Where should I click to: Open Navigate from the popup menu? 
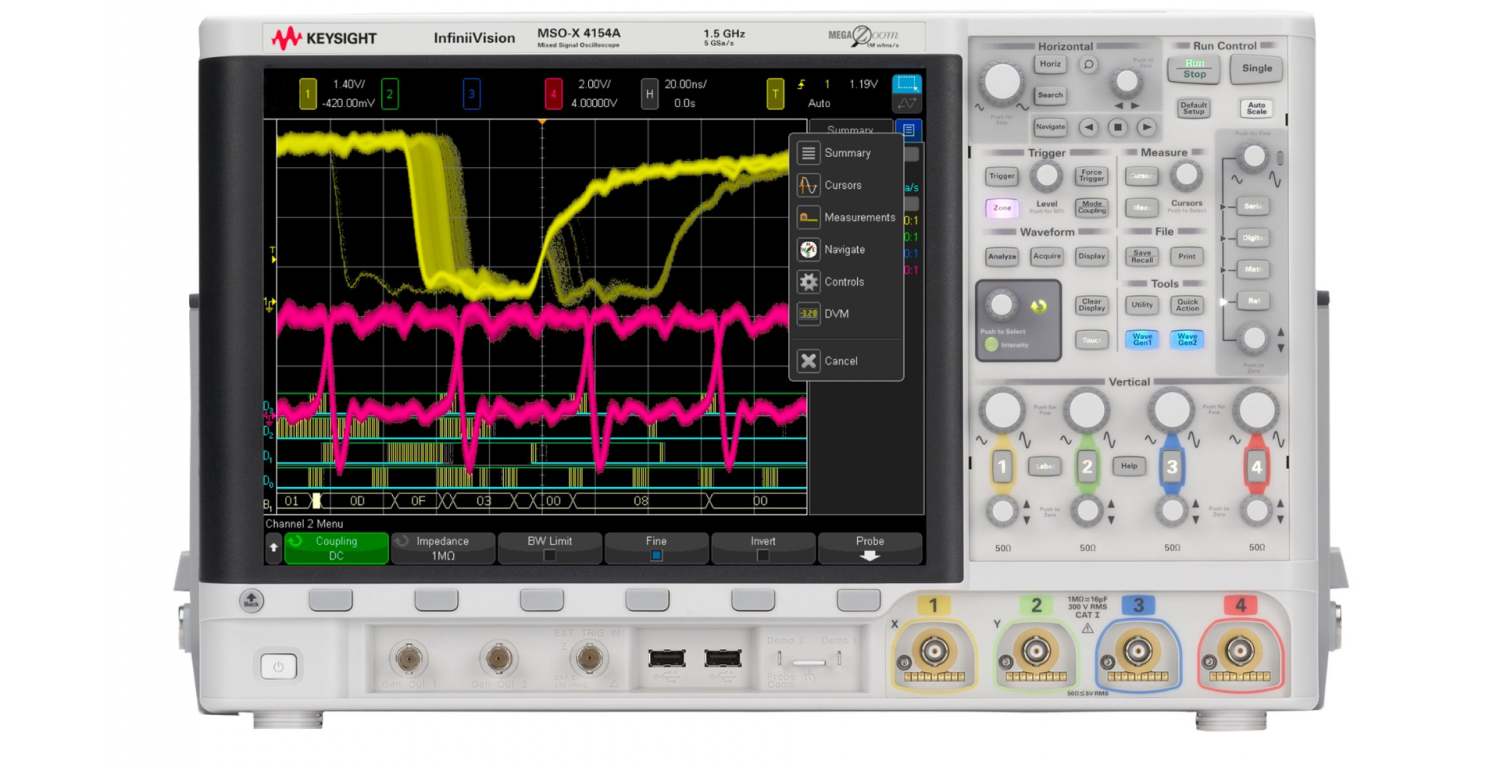[846, 249]
